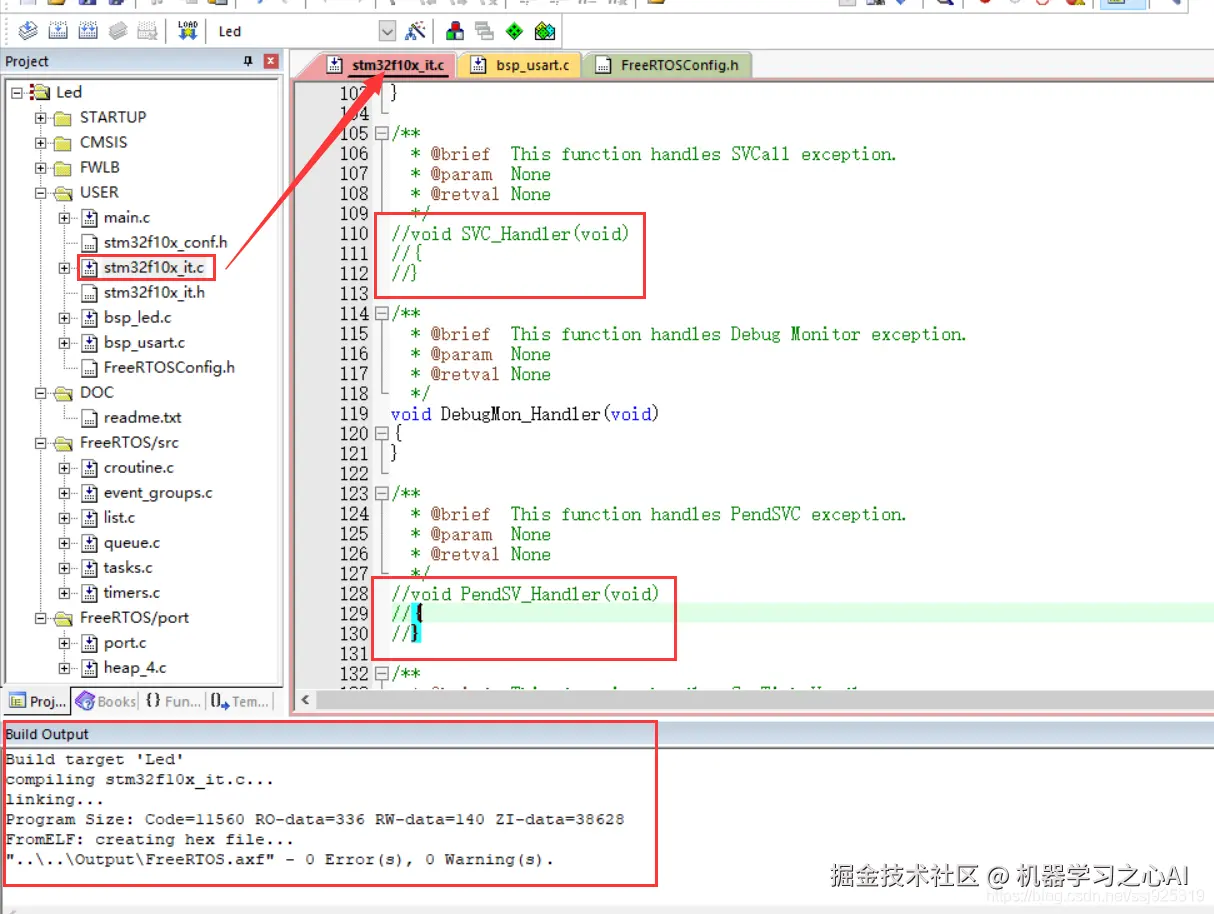
Task: Open Manage Run-Time Environment green diamond icon
Action: (514, 31)
